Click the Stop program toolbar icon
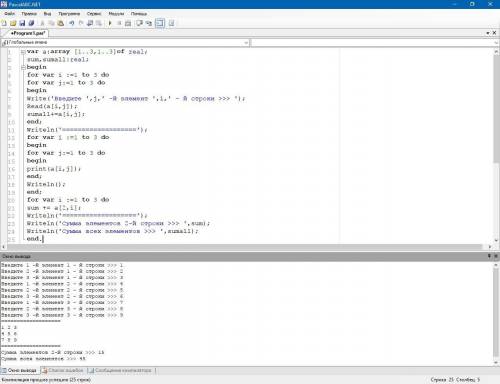Screen dimensions: 500x384 (x=119, y=23)
